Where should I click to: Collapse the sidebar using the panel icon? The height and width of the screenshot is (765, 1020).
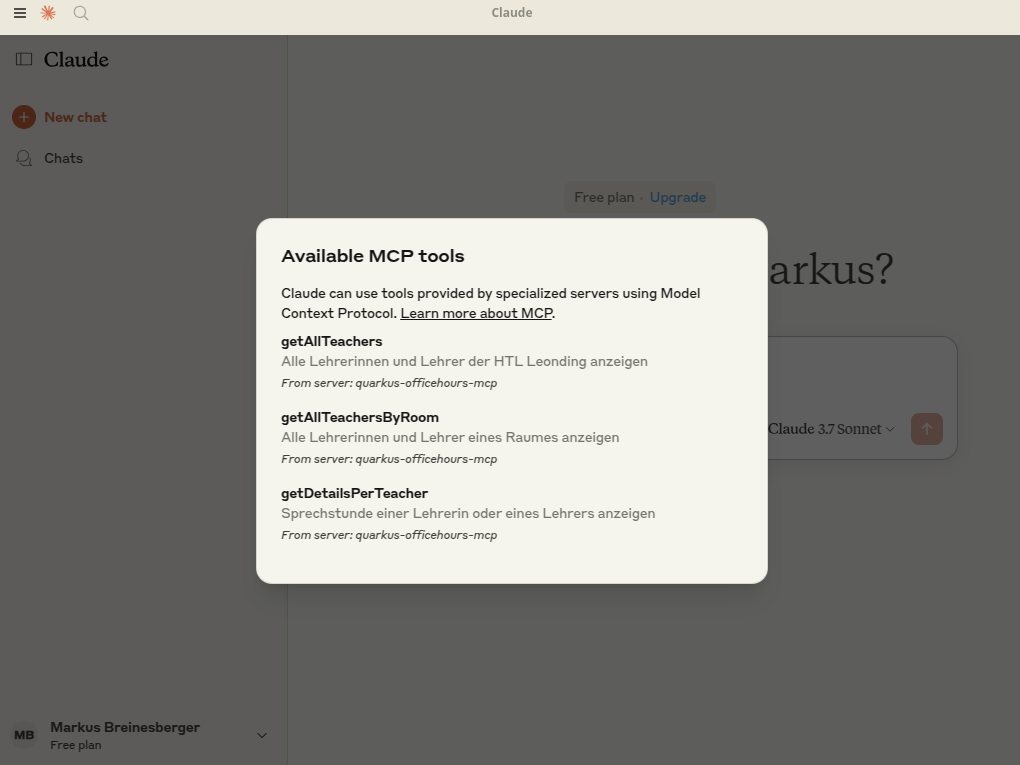[x=24, y=59]
